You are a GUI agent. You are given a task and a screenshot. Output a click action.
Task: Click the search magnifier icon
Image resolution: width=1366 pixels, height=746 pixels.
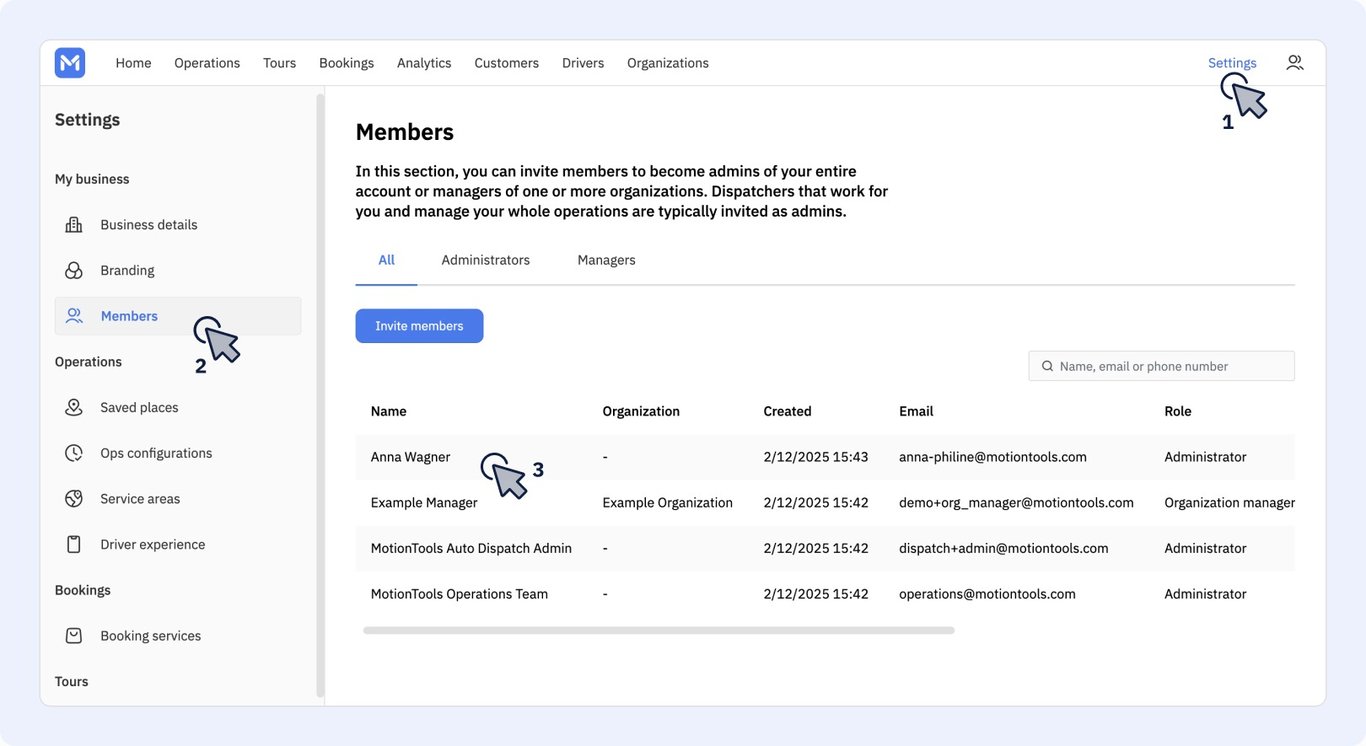click(1047, 366)
